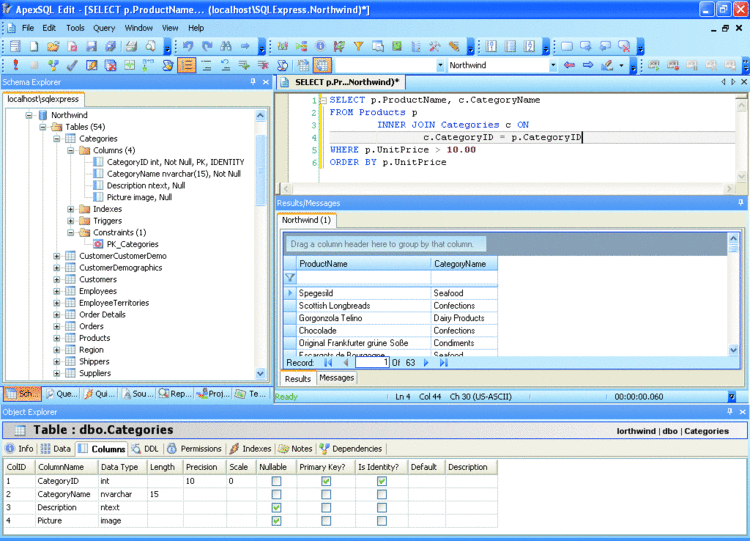
Task: Sort by CategoryName column header
Action: (x=464, y=264)
